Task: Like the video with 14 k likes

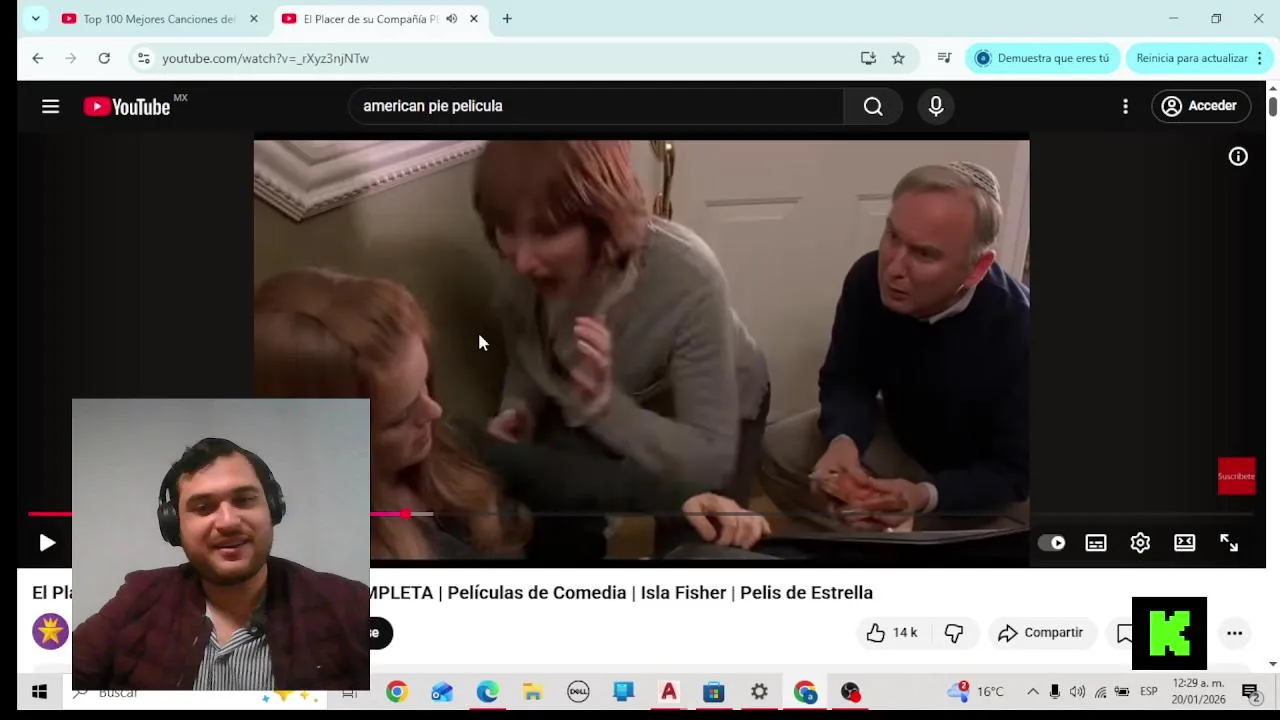Action: 891,633
